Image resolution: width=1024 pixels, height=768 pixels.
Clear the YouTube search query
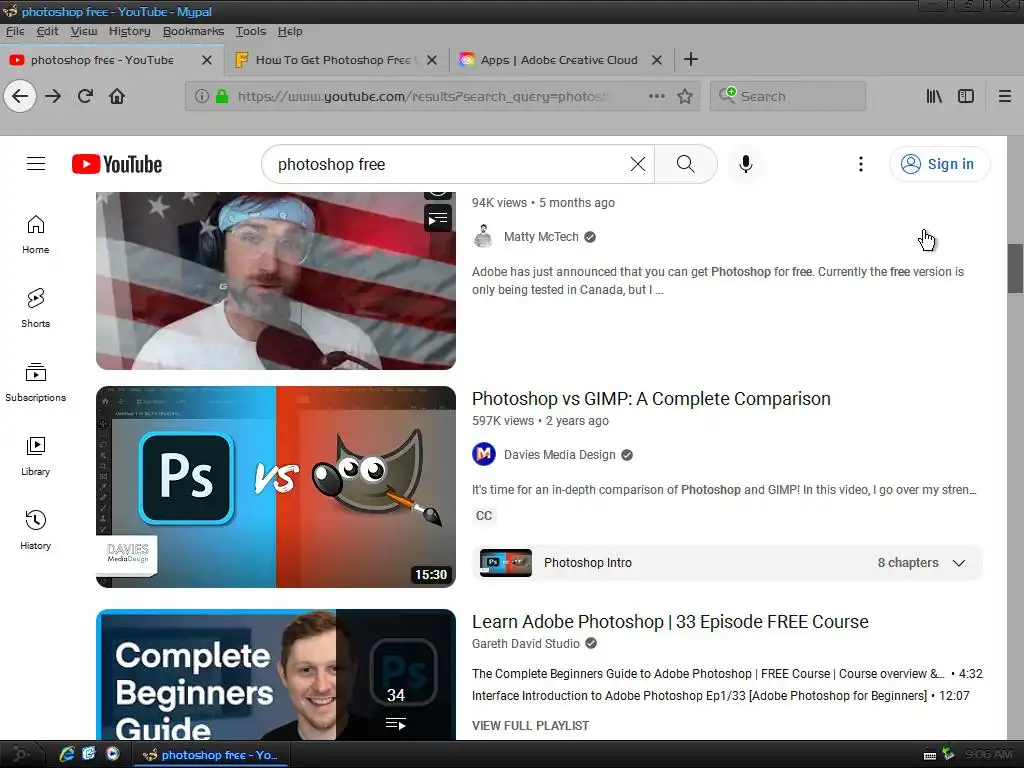[637, 164]
